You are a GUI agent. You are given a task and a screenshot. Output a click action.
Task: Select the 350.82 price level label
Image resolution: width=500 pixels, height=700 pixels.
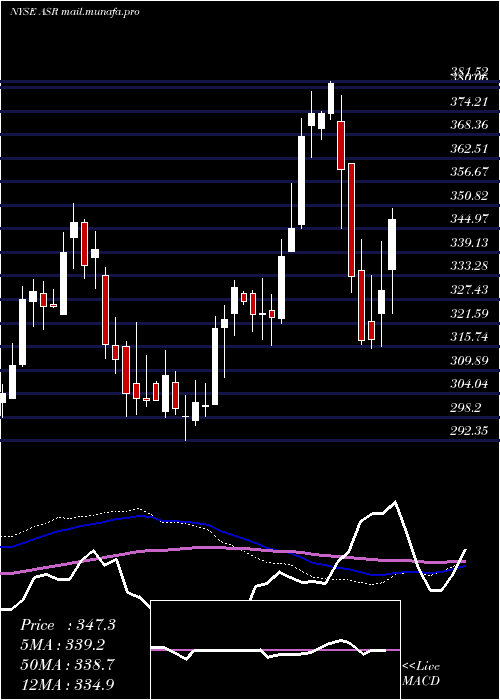point(468,196)
